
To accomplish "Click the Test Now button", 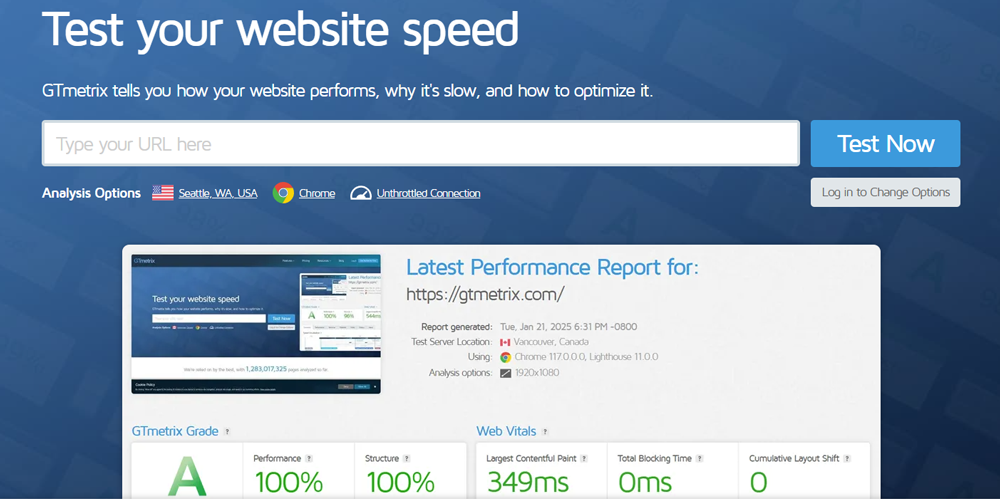I will coord(885,143).
